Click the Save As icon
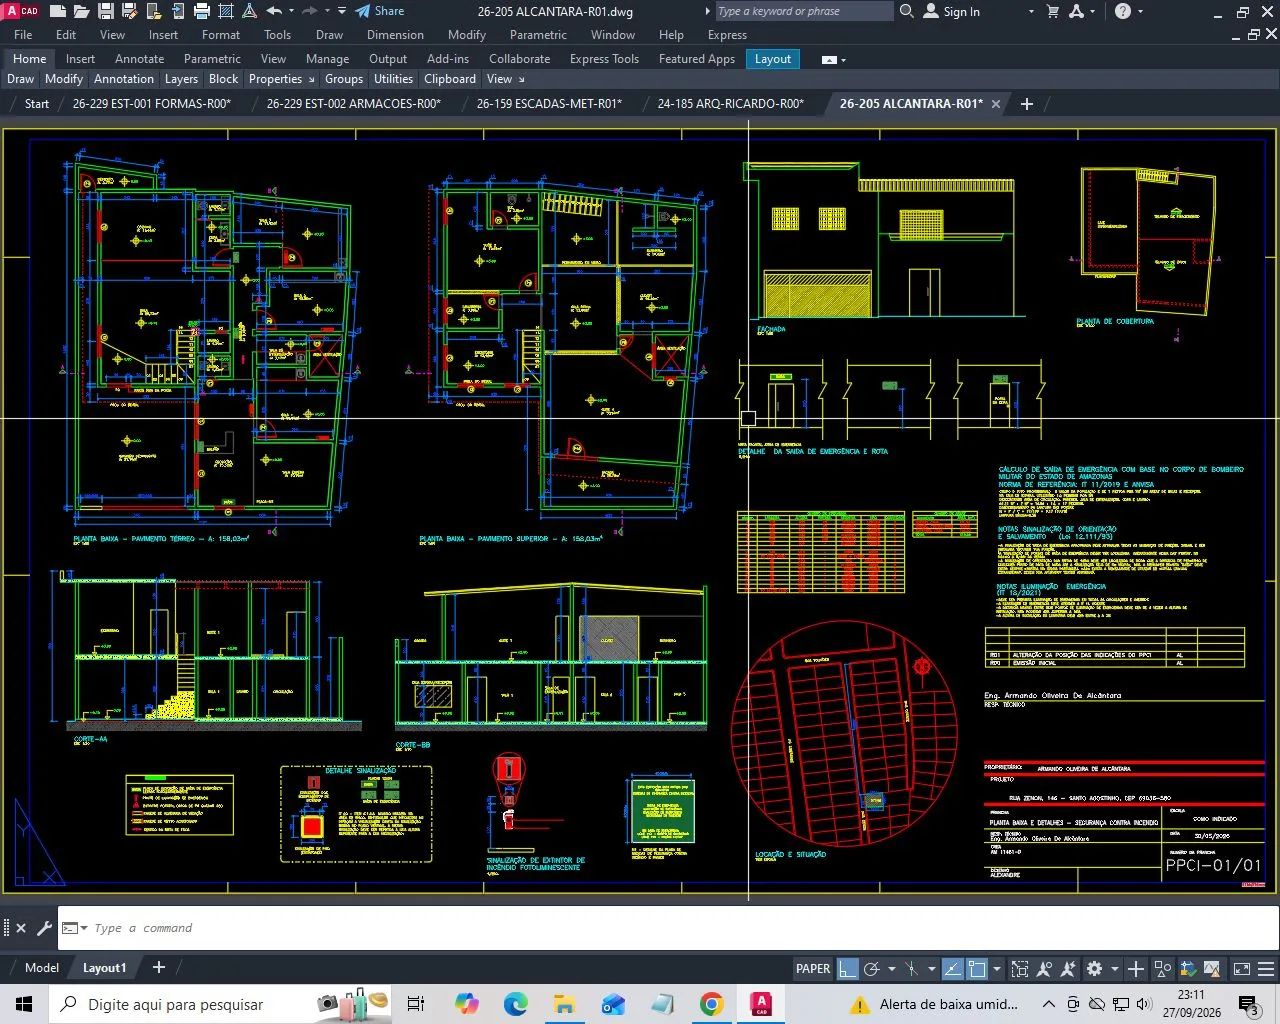This screenshot has height=1024, width=1280. coord(130,12)
